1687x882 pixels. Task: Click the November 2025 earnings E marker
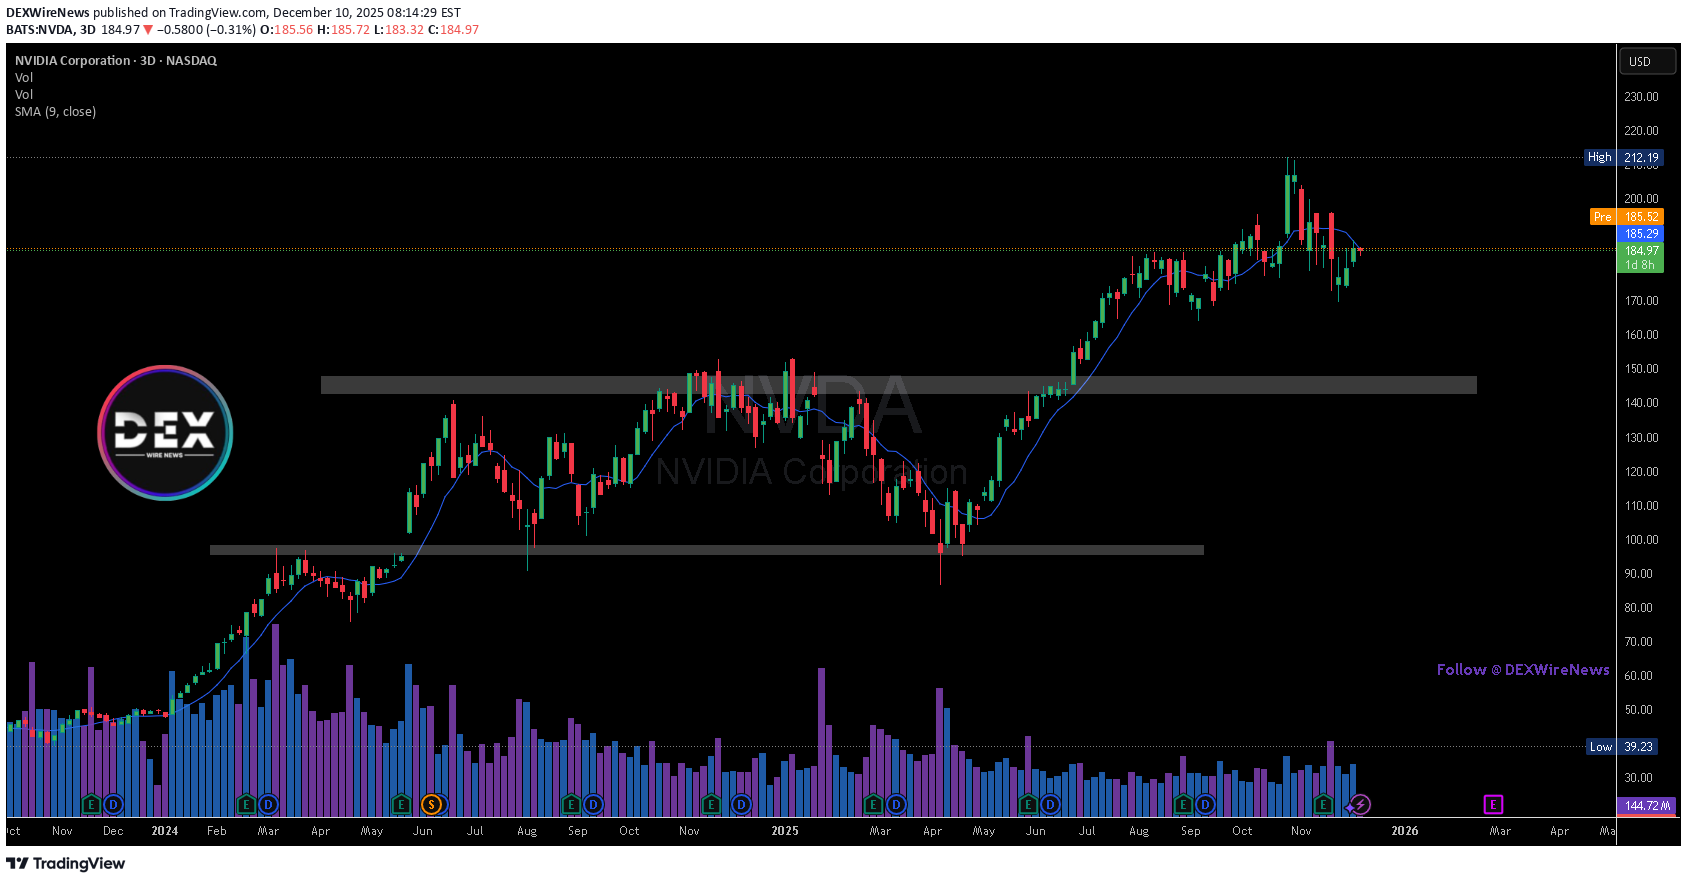(x=1323, y=804)
